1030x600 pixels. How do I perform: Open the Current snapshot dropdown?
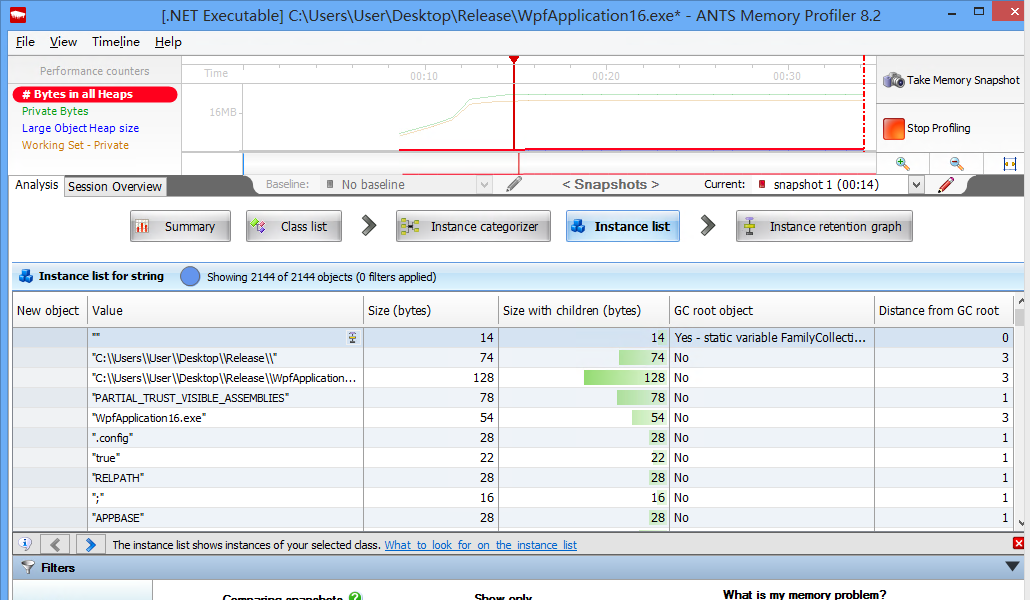pos(916,185)
